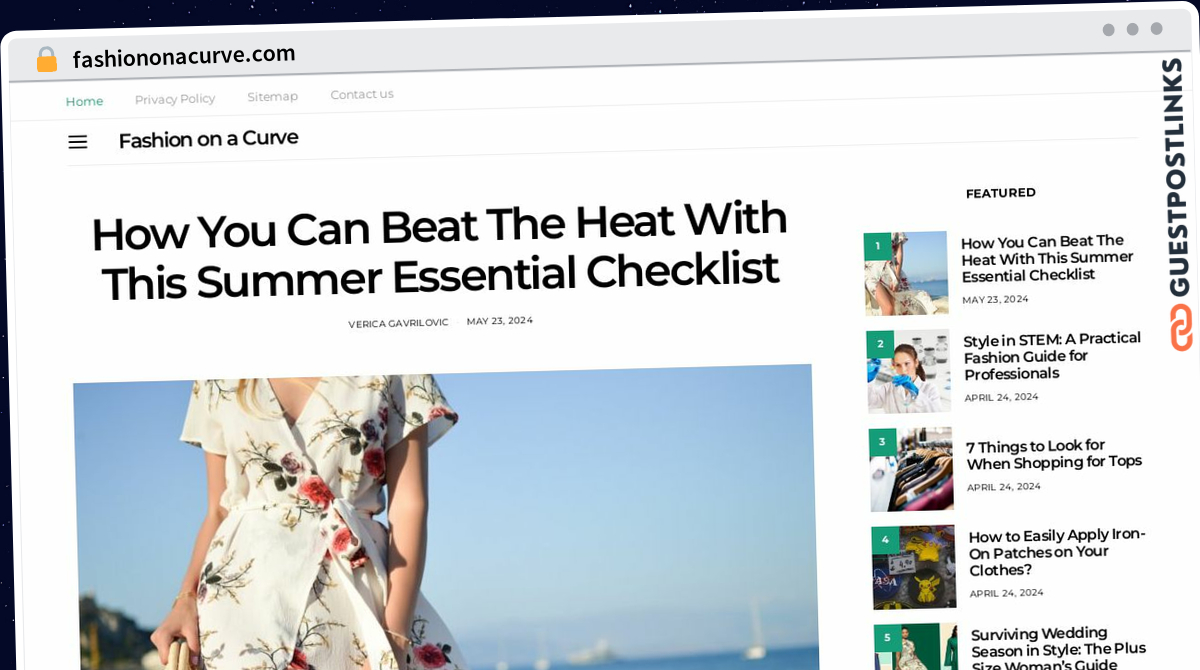Viewport: 1200px width, 670px height.
Task: Click the number 3 badge on Tops post
Action: tap(882, 441)
